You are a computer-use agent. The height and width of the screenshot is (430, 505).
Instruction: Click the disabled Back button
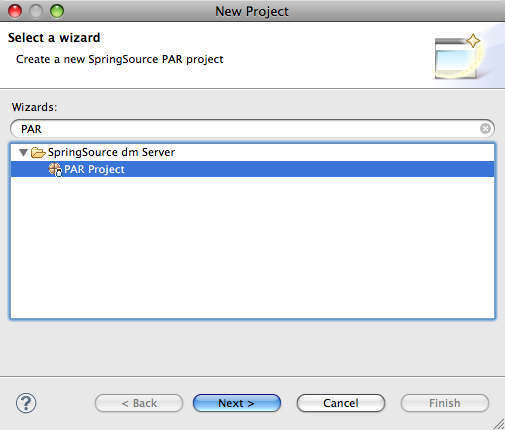pos(139,403)
